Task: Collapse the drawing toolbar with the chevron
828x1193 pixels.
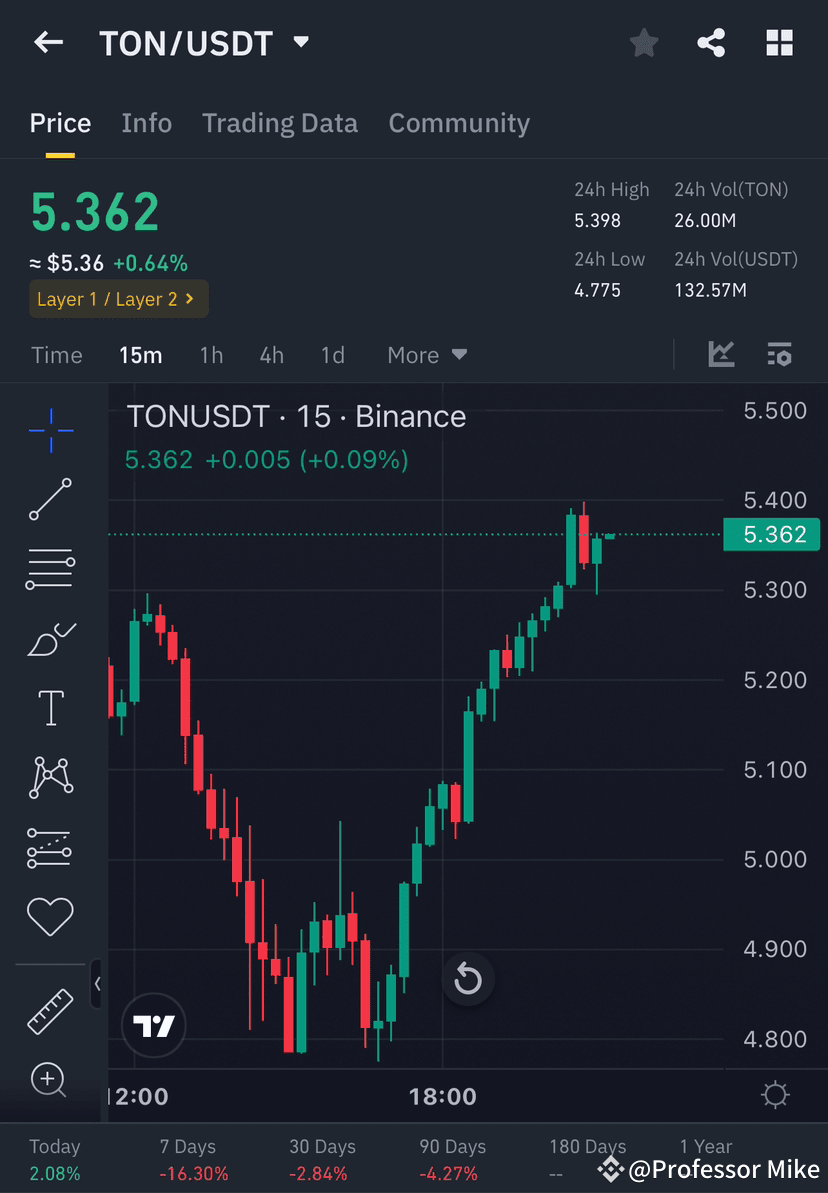Action: tap(98, 984)
